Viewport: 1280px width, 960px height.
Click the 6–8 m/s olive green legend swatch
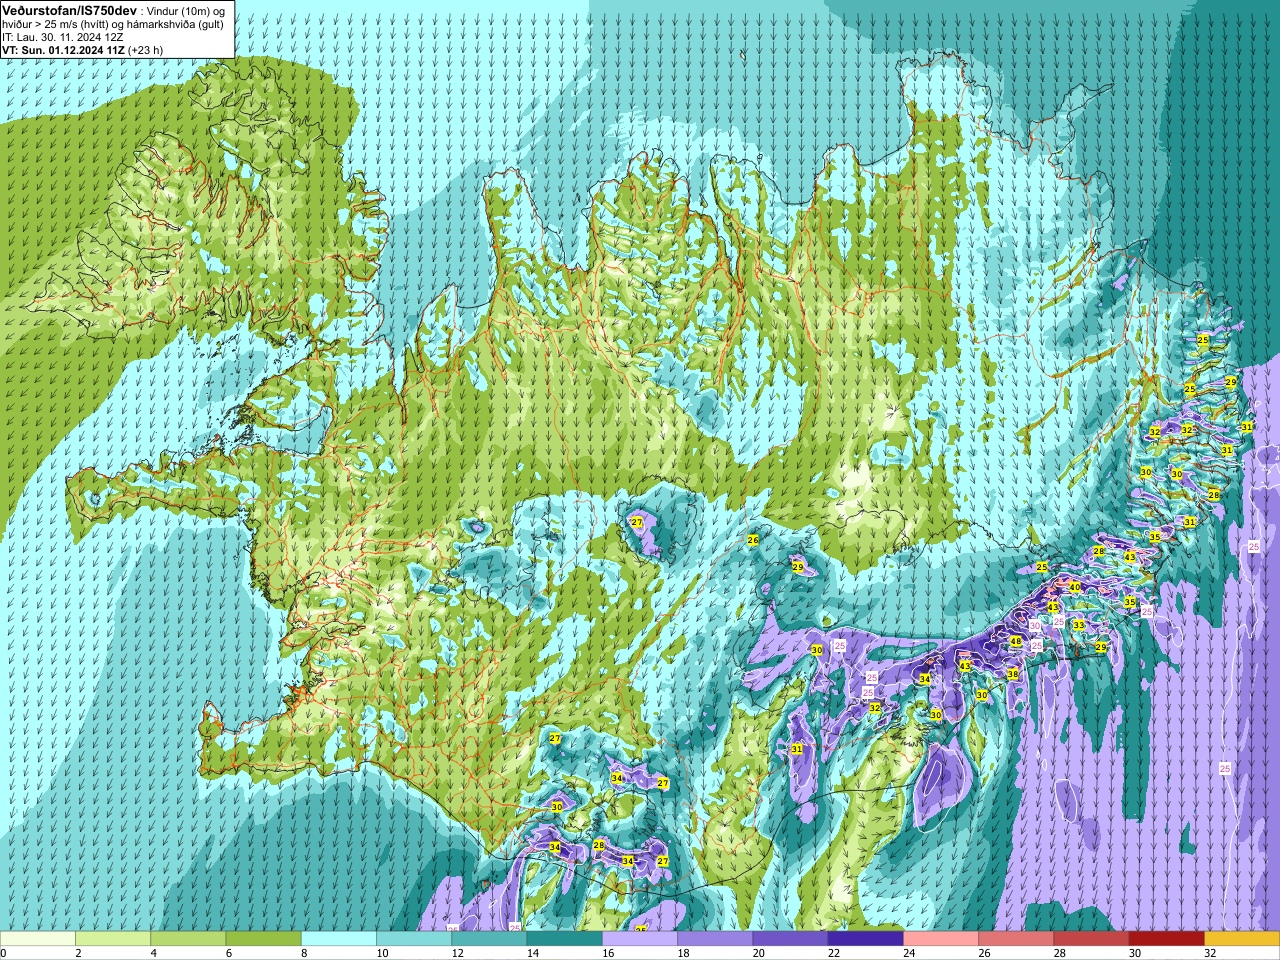point(263,939)
